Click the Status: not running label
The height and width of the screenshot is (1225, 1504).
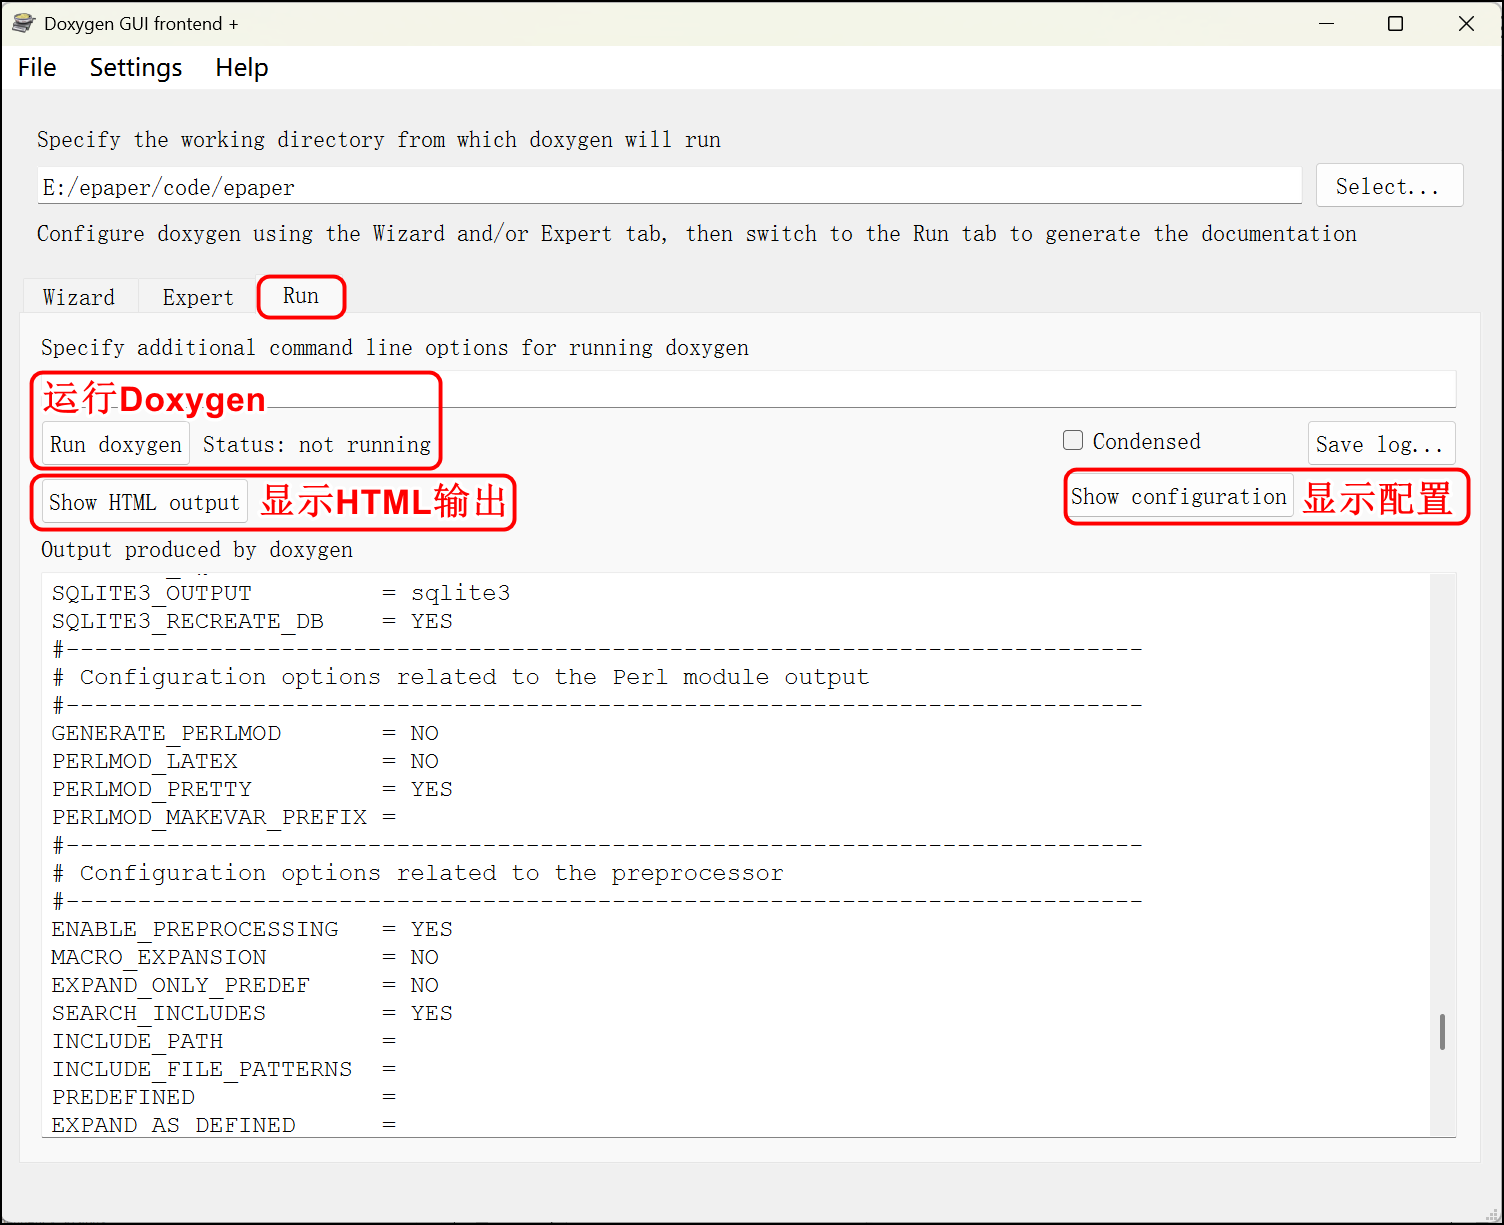coord(317,444)
